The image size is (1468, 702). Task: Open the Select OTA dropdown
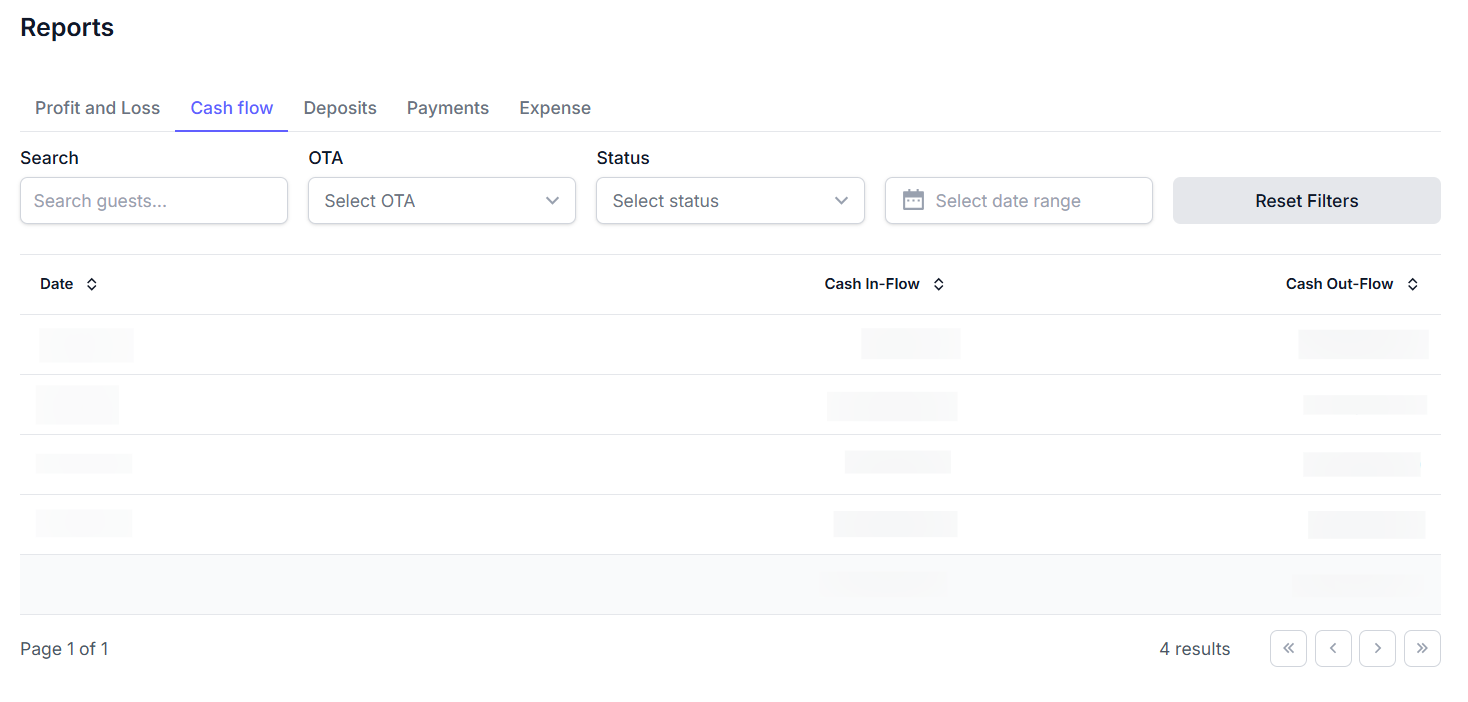(441, 201)
